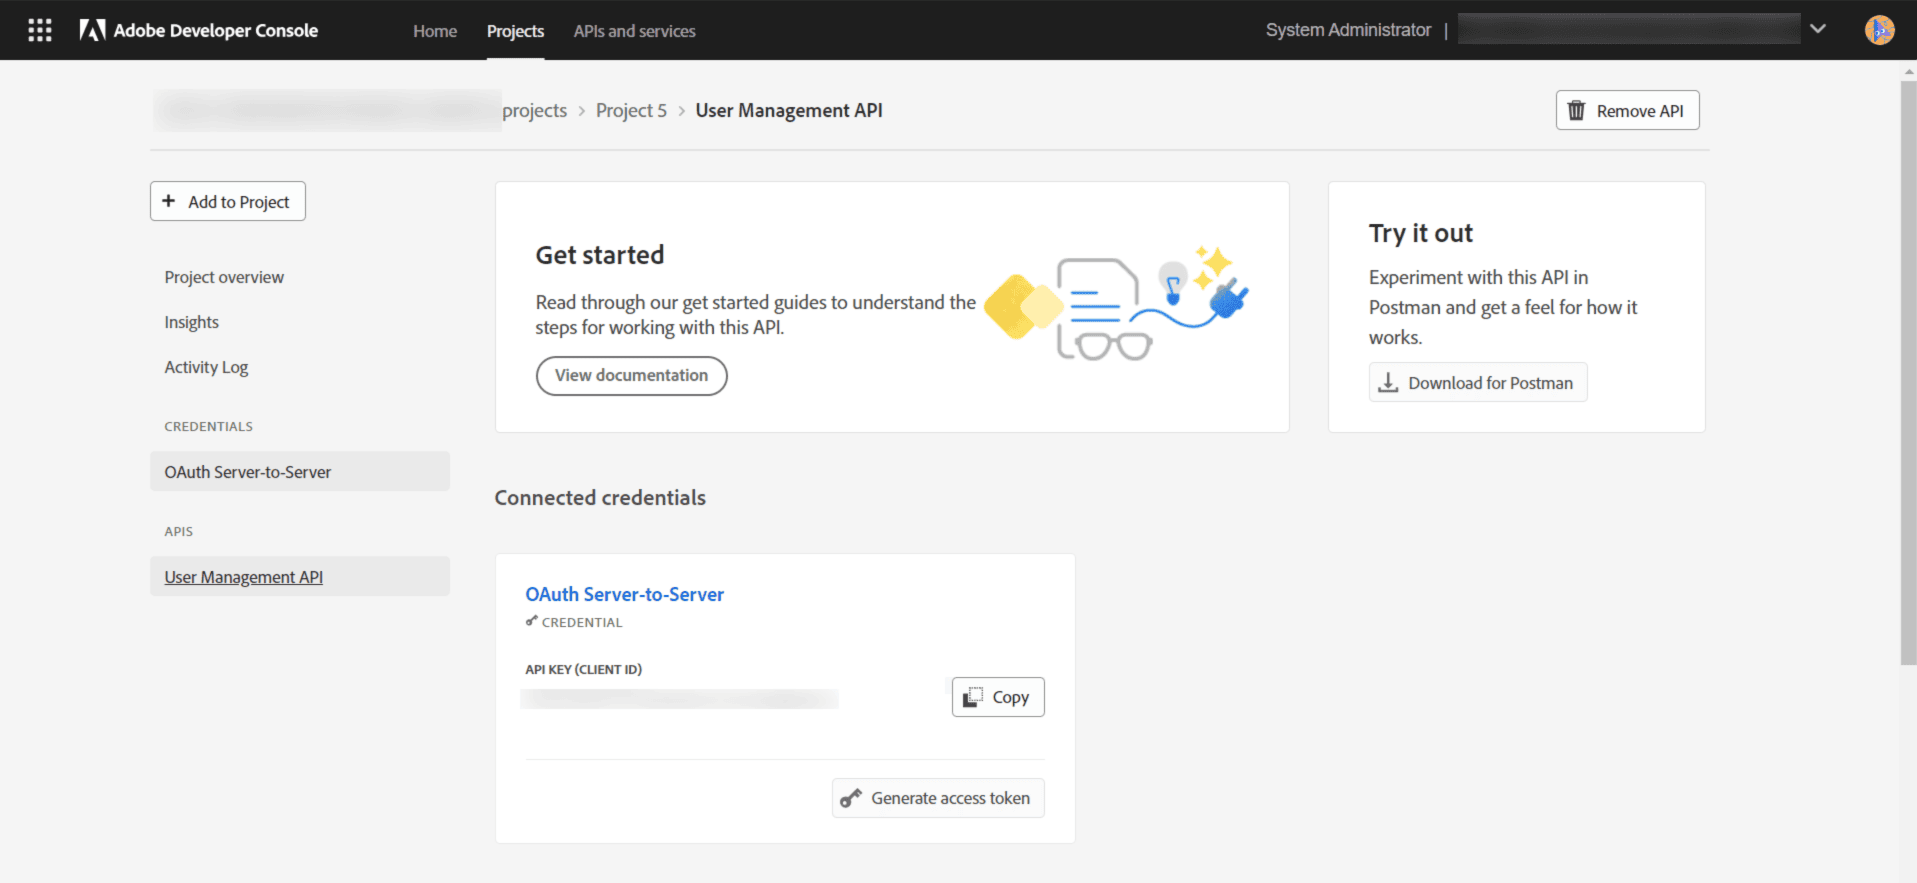This screenshot has width=1917, height=883.
Task: Click the Adobe logo in header
Action: pyautogui.click(x=92, y=30)
